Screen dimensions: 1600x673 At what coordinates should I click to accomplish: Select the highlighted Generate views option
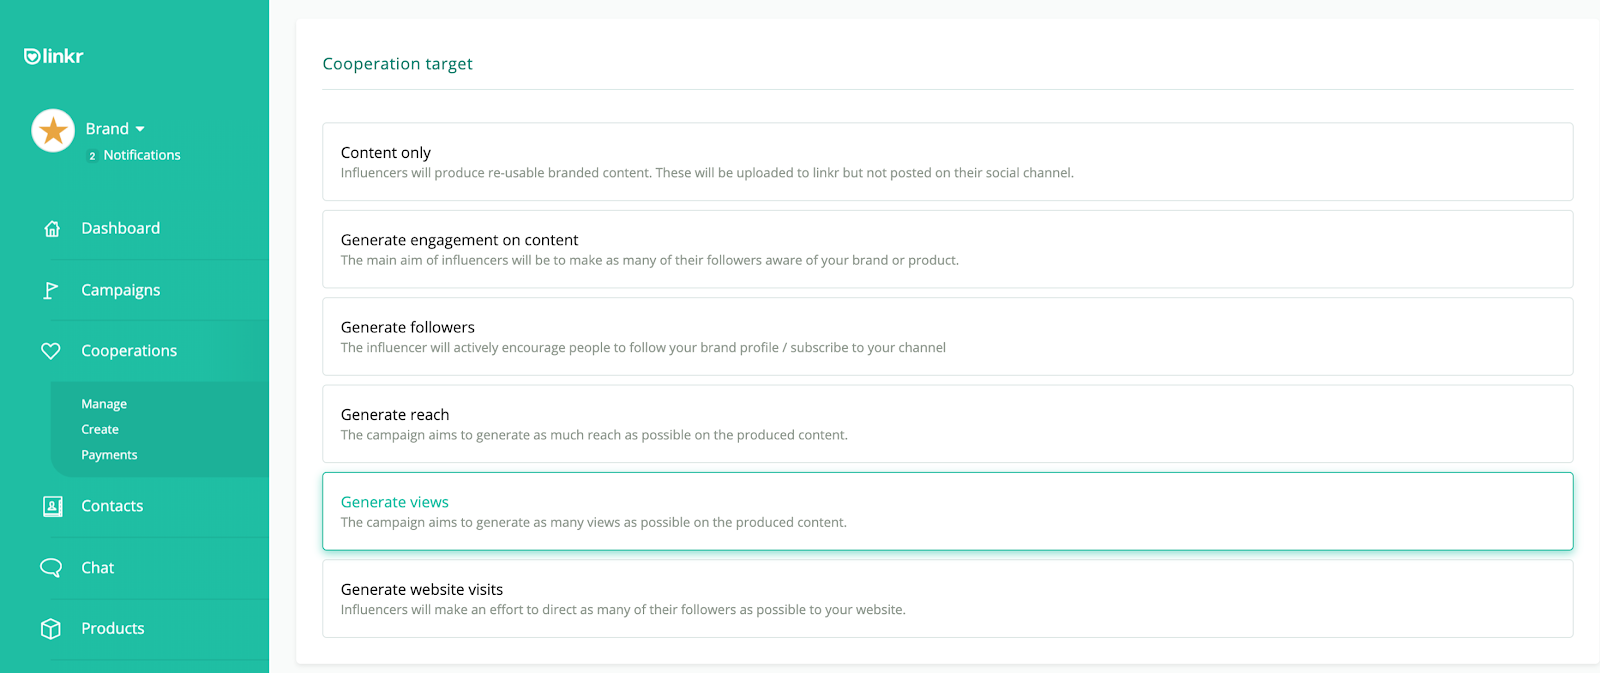point(947,511)
